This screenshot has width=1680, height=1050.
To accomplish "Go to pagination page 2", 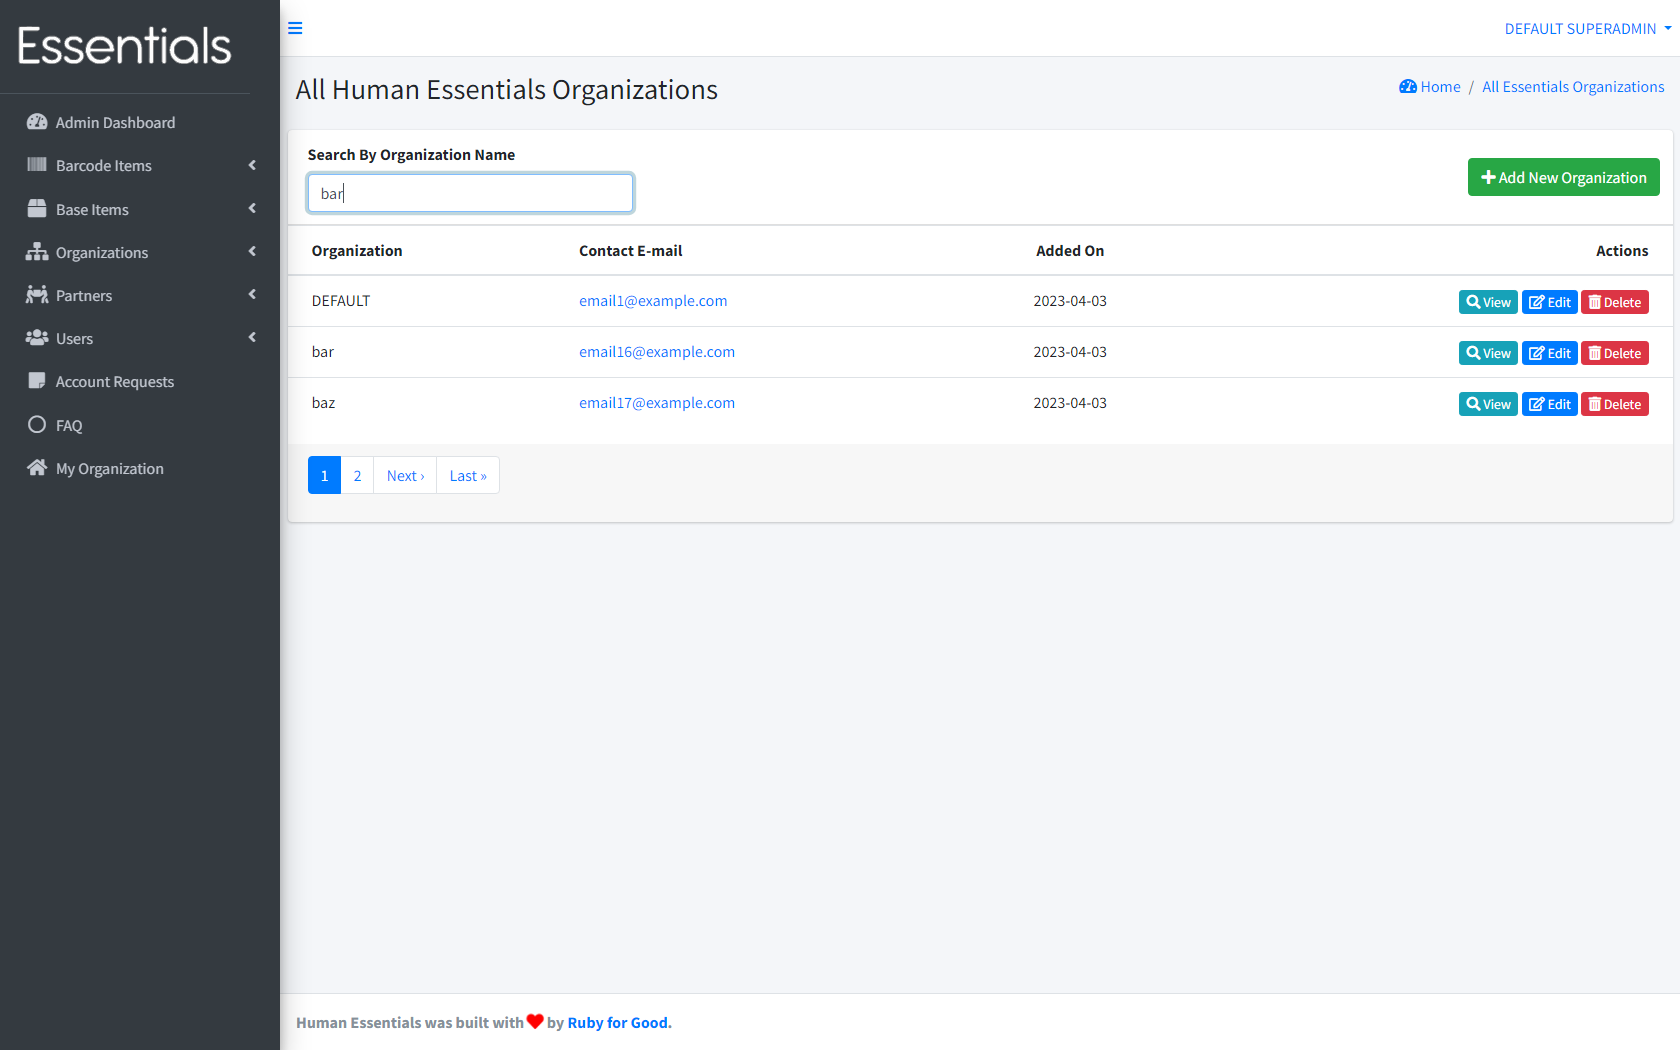I will (357, 475).
